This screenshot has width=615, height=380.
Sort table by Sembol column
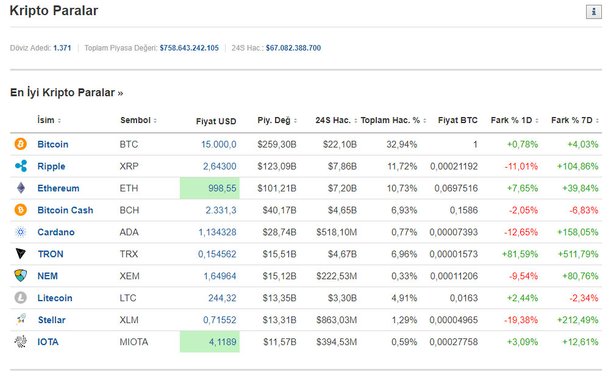click(138, 120)
